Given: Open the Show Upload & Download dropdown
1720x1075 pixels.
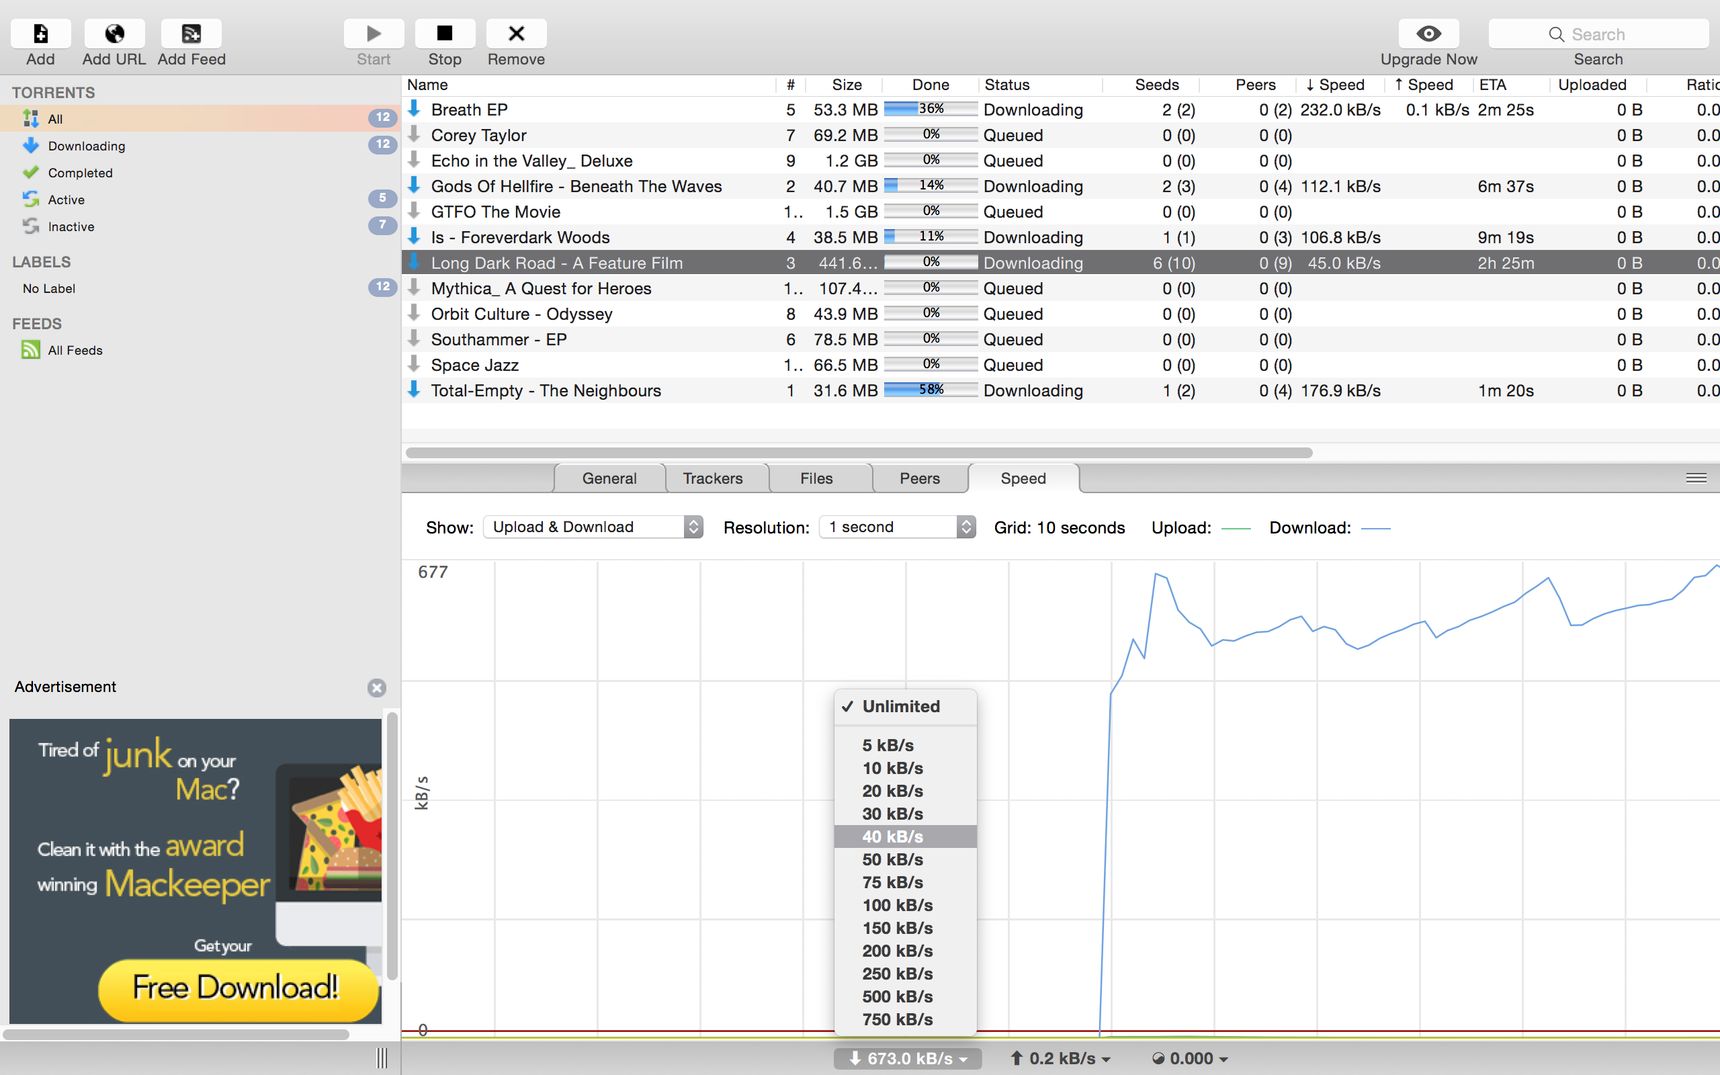Looking at the screenshot, I should [x=593, y=527].
